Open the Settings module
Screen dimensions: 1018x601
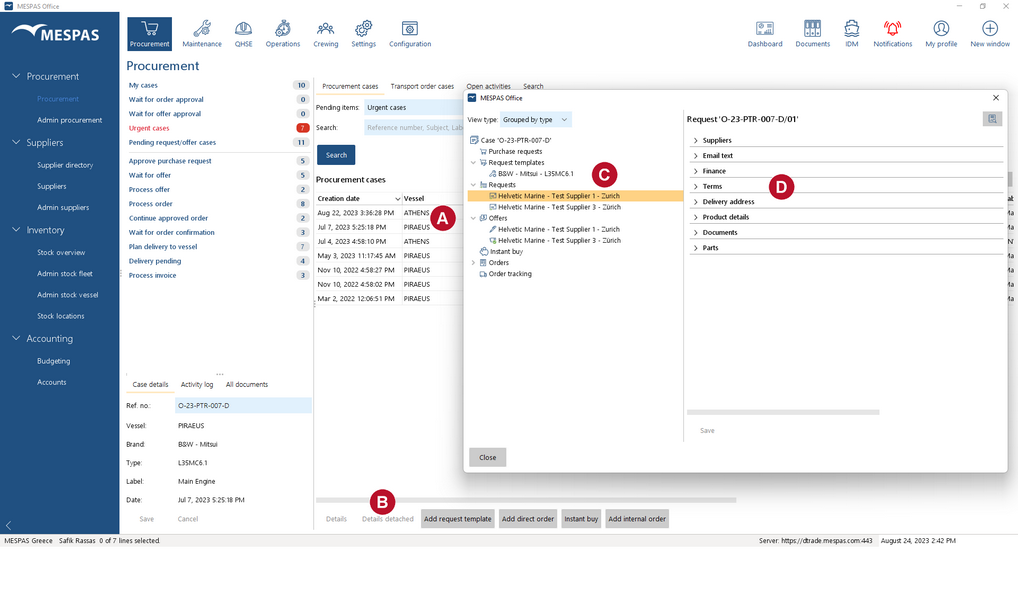[364, 34]
